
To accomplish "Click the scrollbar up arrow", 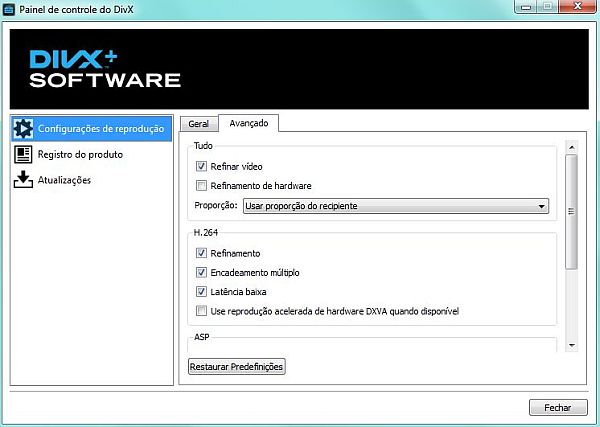I will coord(572,147).
